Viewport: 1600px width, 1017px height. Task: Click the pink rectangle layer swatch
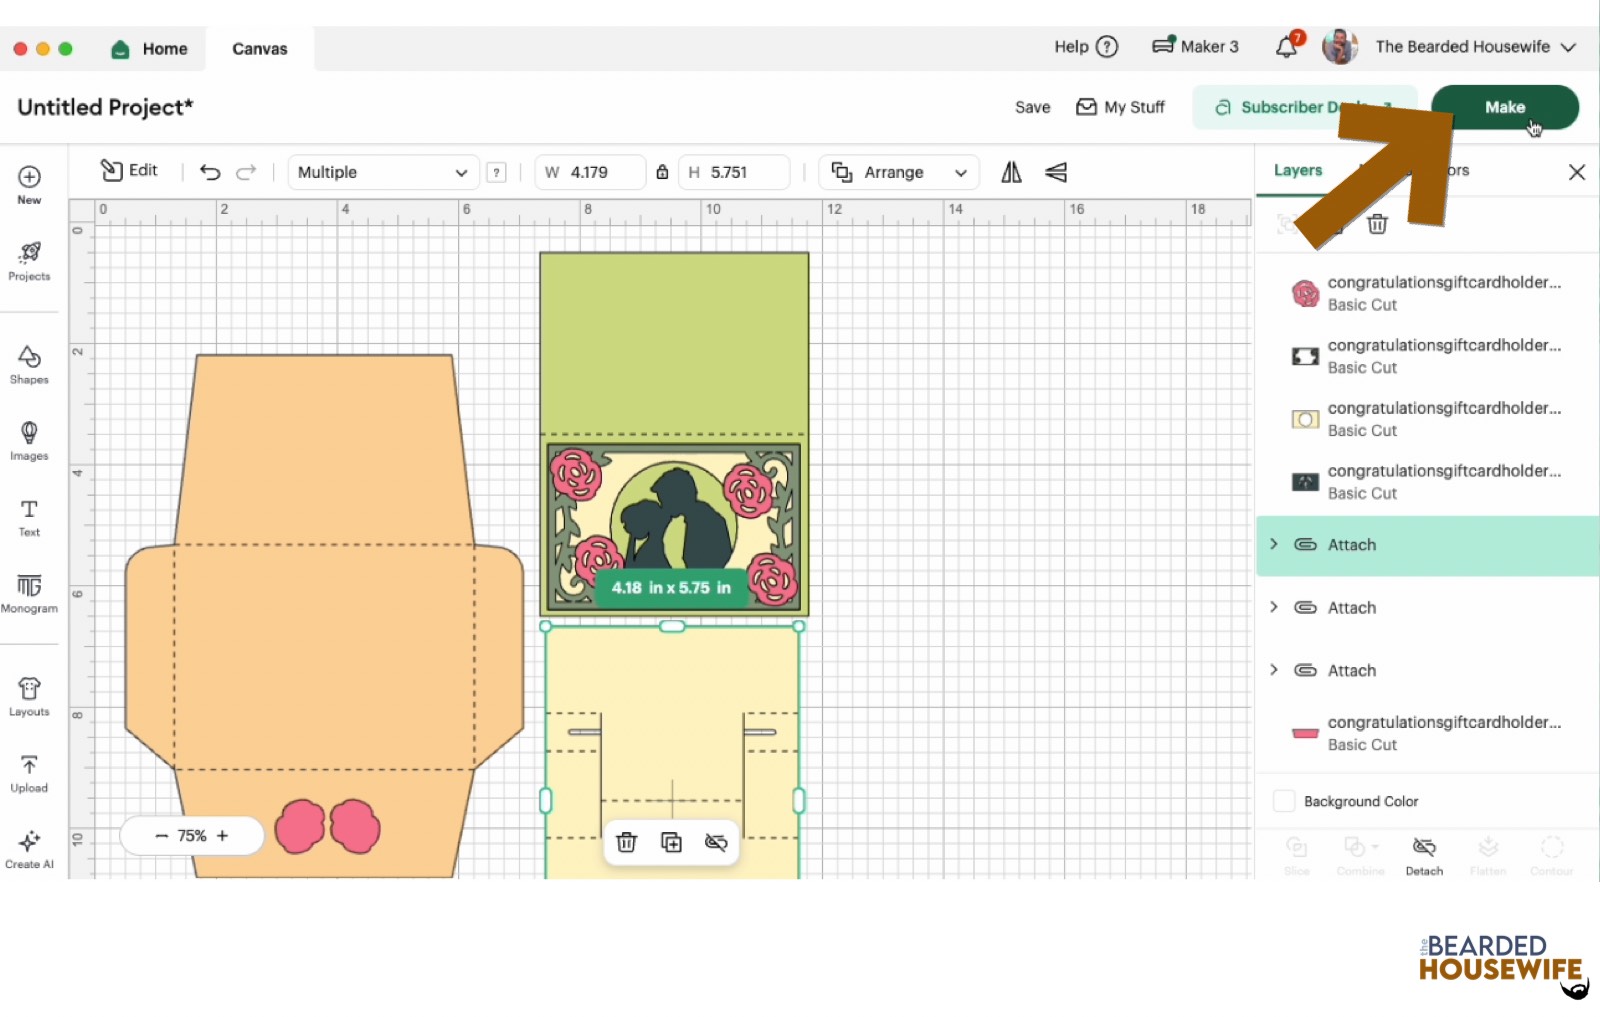pyautogui.click(x=1305, y=733)
